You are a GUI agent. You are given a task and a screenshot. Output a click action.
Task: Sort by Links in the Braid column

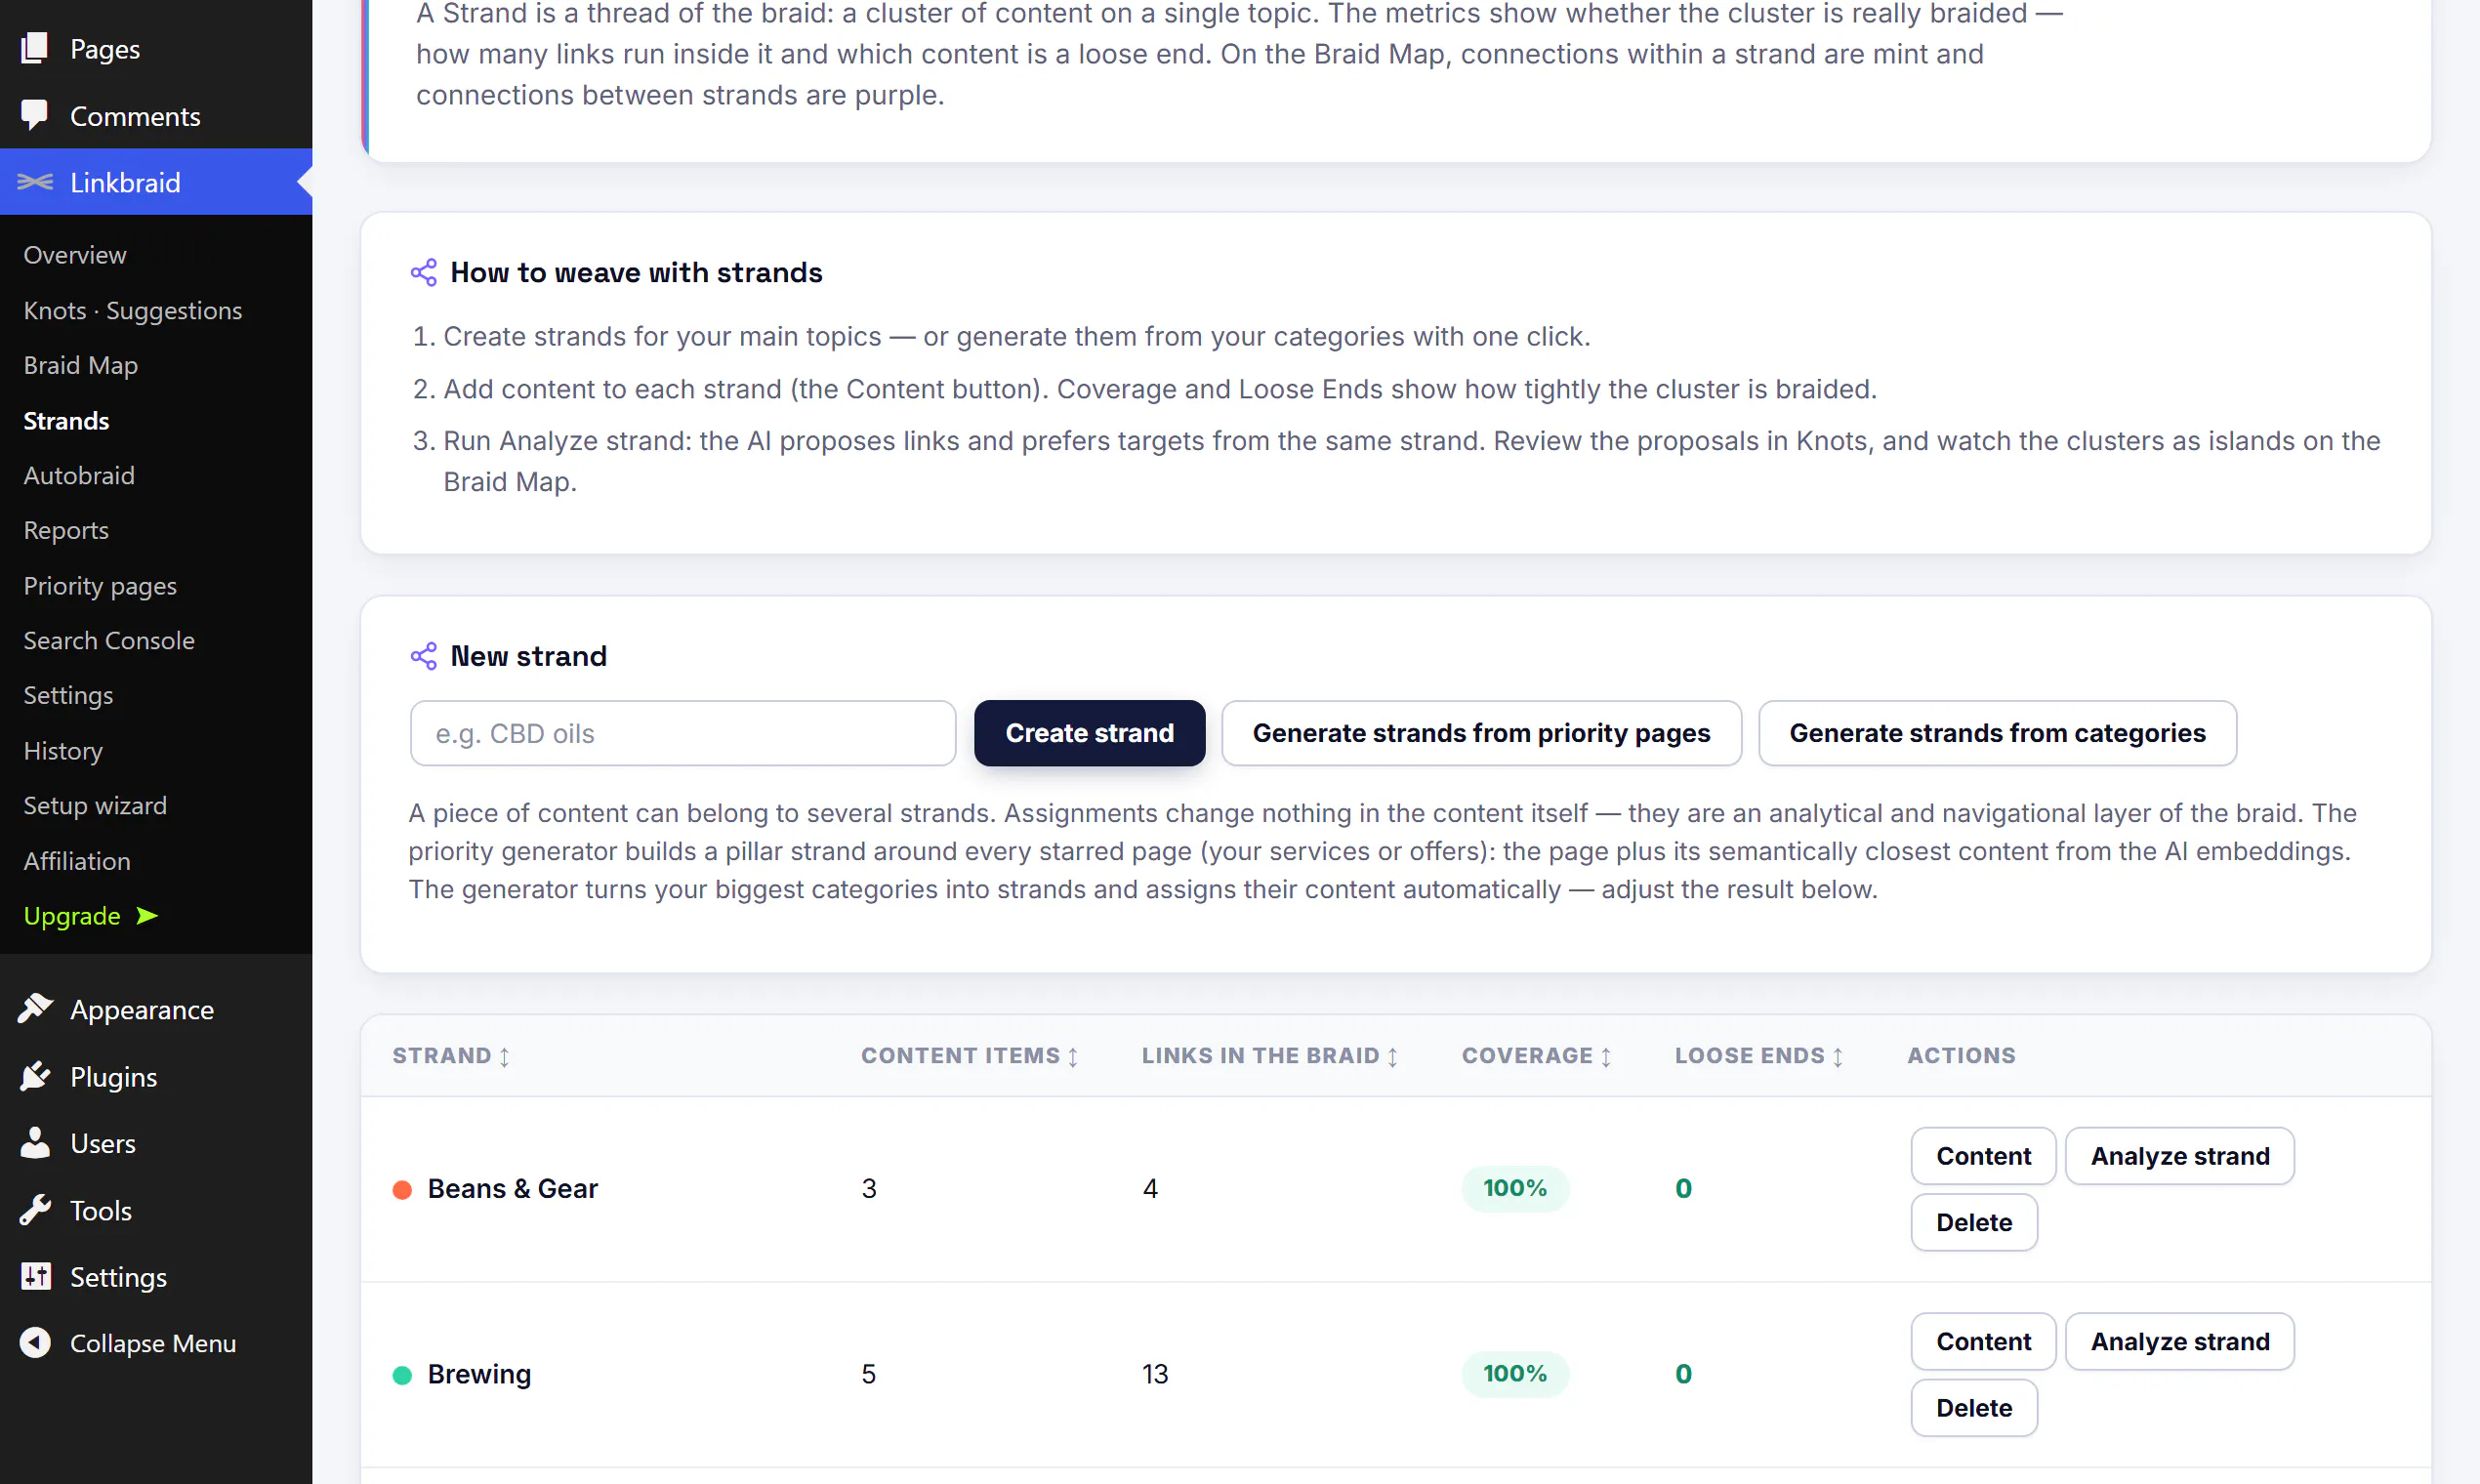point(1269,1056)
